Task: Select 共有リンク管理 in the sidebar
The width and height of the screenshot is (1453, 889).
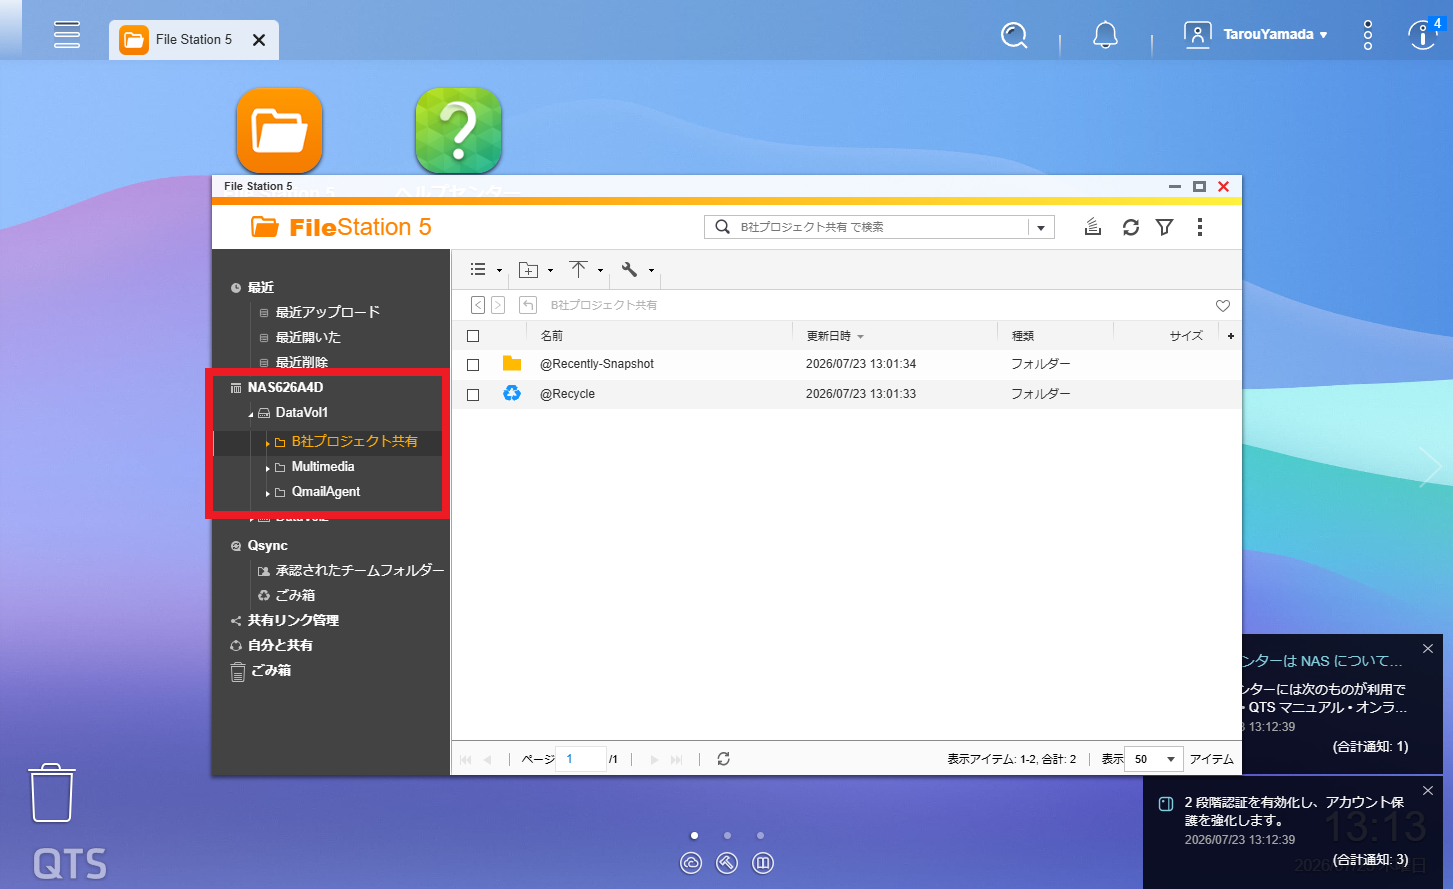Action: click(x=293, y=620)
